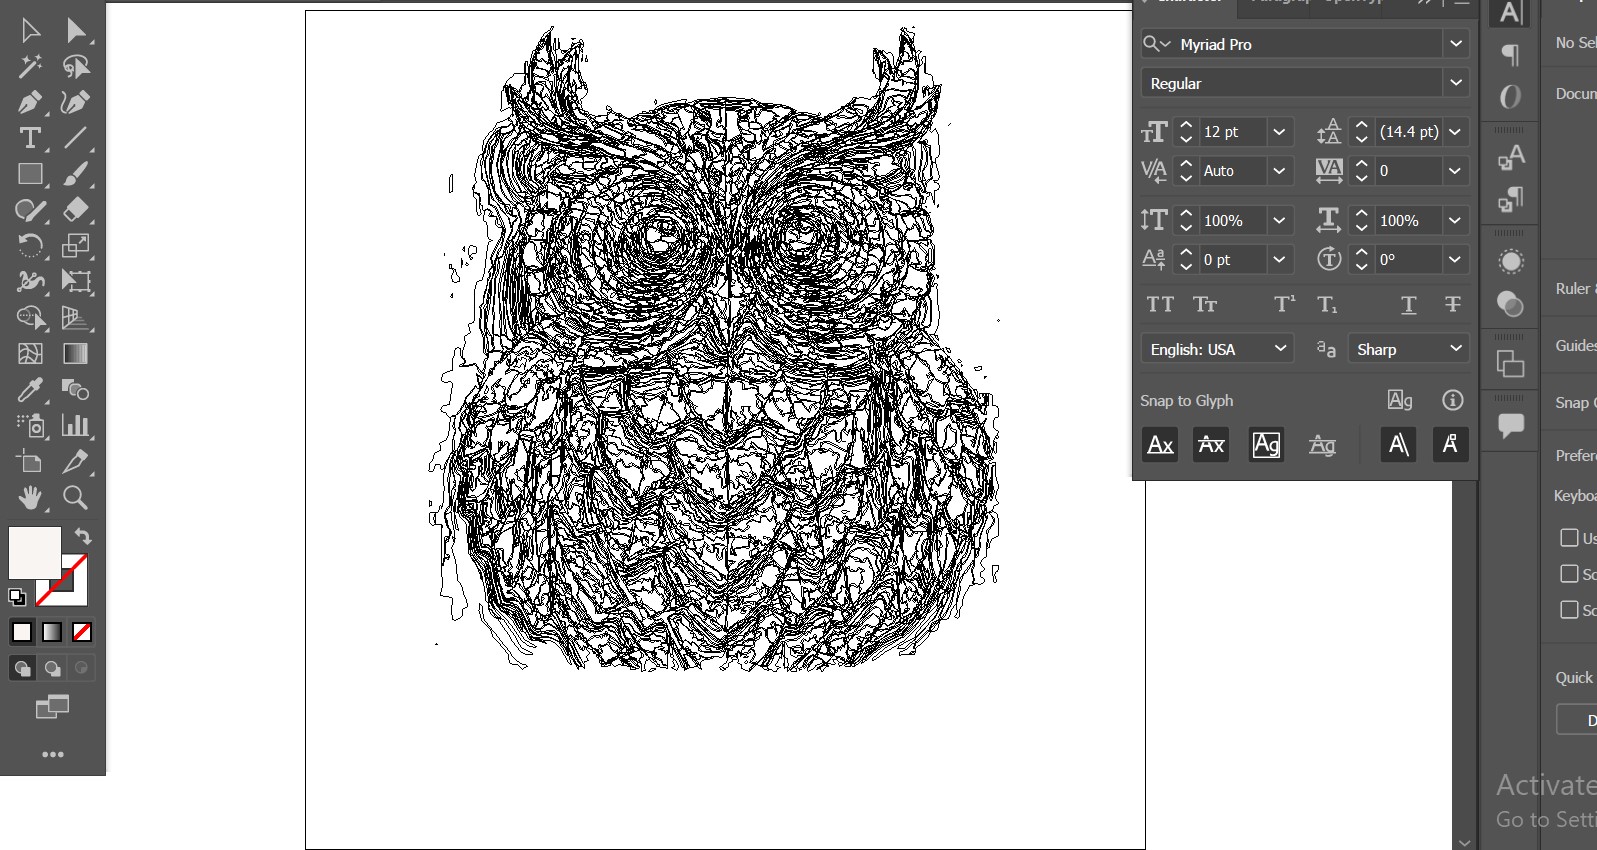The width and height of the screenshot is (1597, 850).
Task: Toggle Underline text style
Action: [x=1408, y=305]
